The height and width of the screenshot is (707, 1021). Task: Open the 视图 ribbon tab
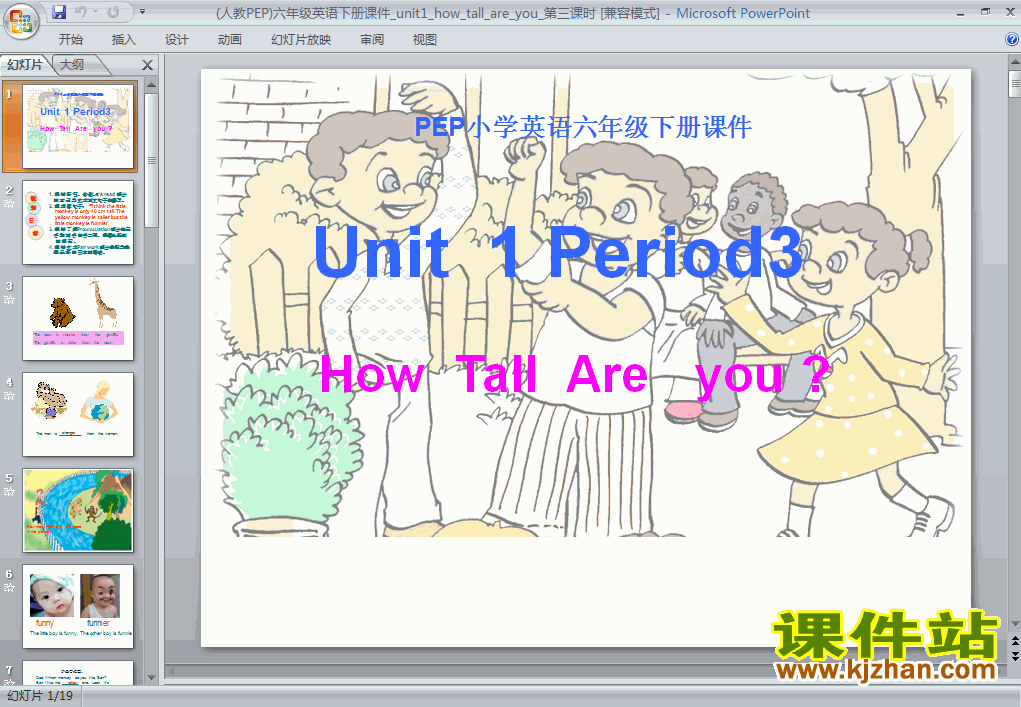425,40
